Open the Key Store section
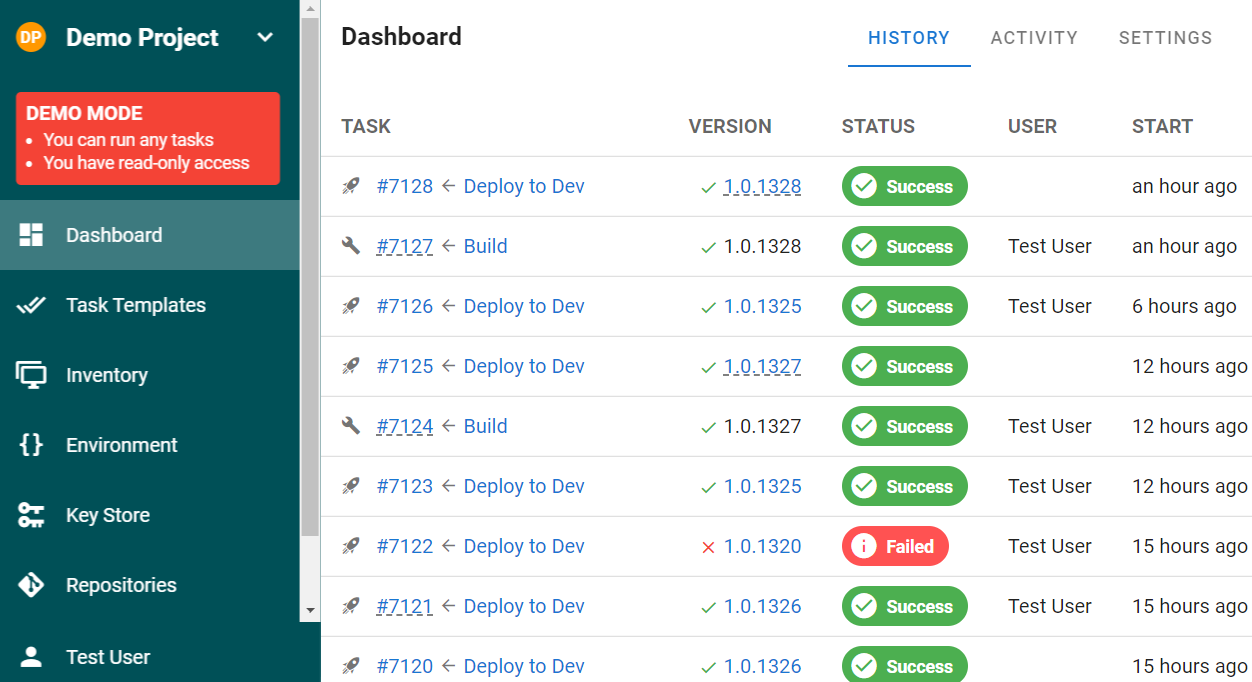1252x682 pixels. tap(107, 515)
